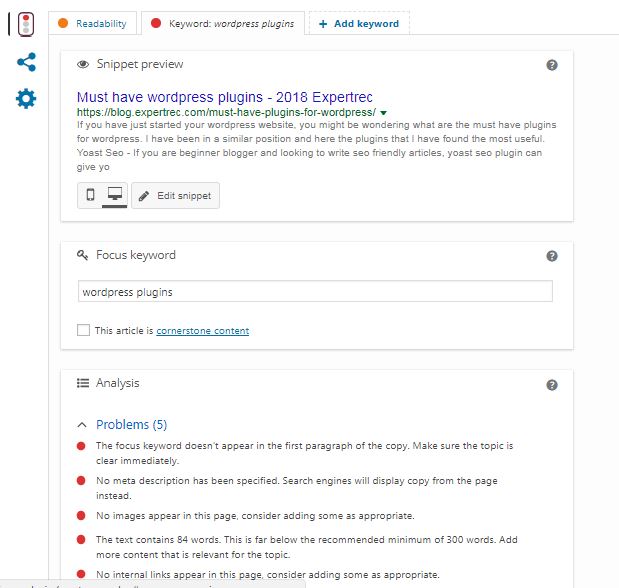Screen dimensions: 619x588
Task: Click the red bullet for first paragraph problem
Action: click(81, 446)
